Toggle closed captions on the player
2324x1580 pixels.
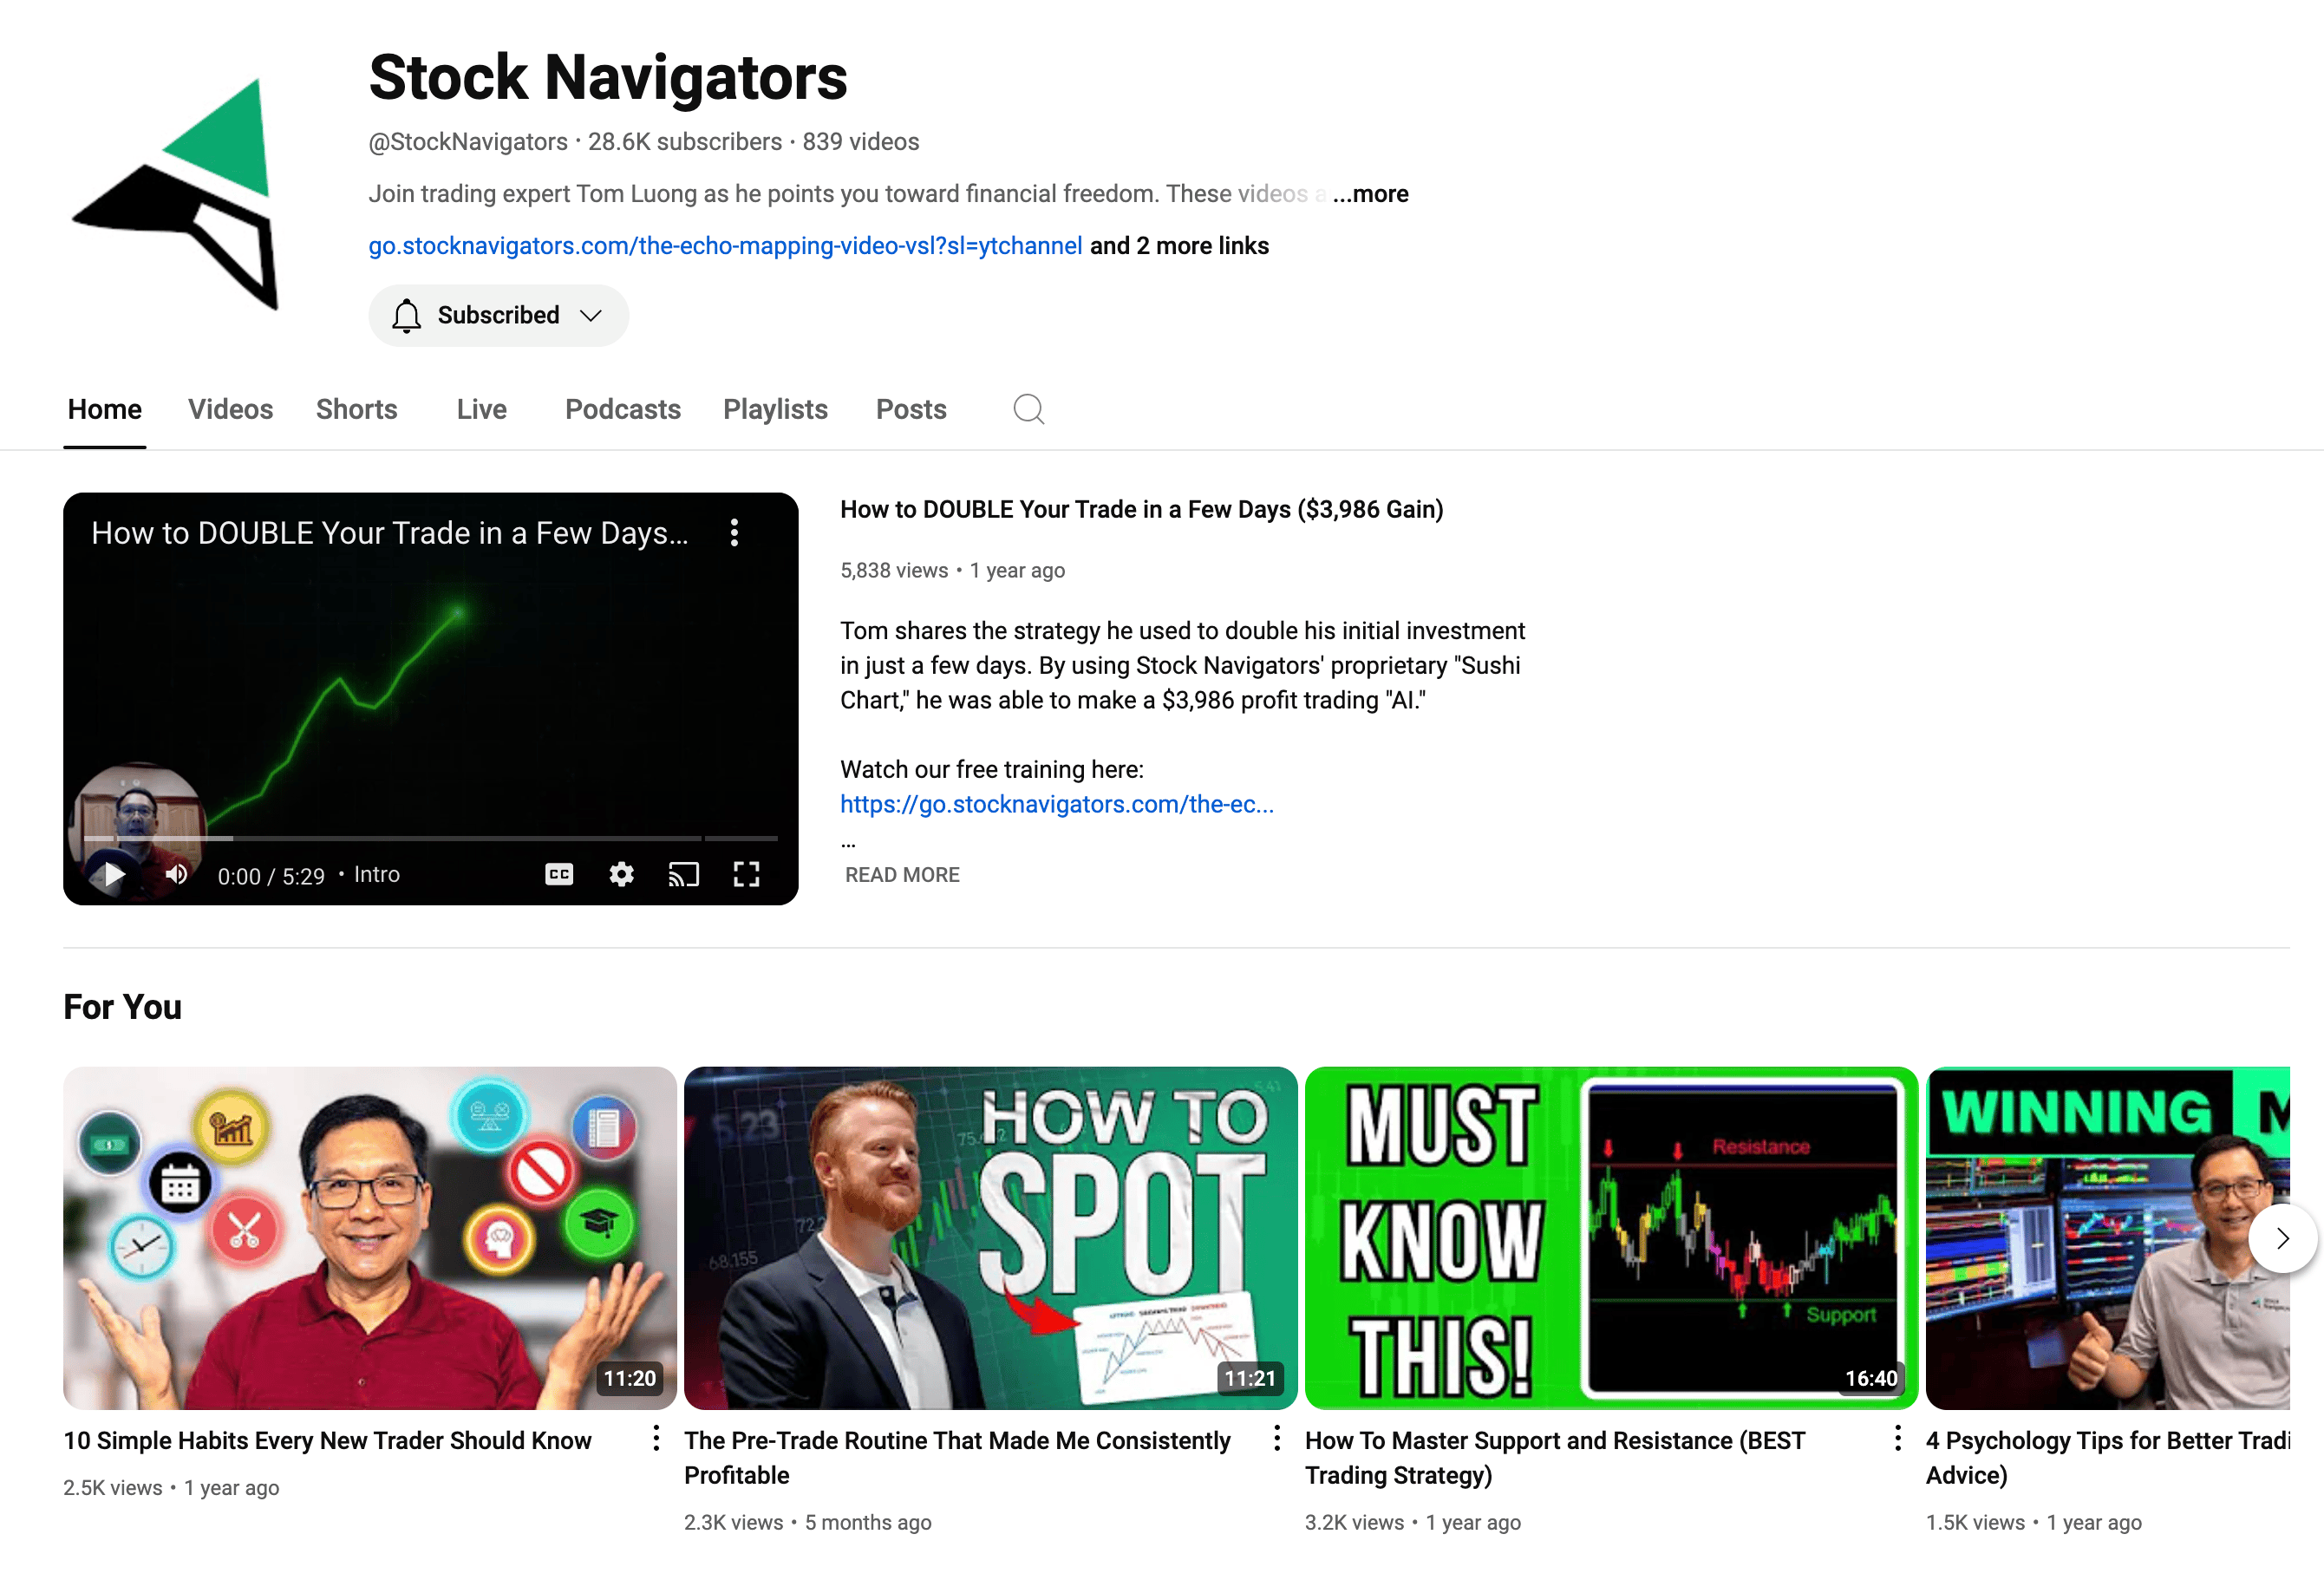coord(559,875)
